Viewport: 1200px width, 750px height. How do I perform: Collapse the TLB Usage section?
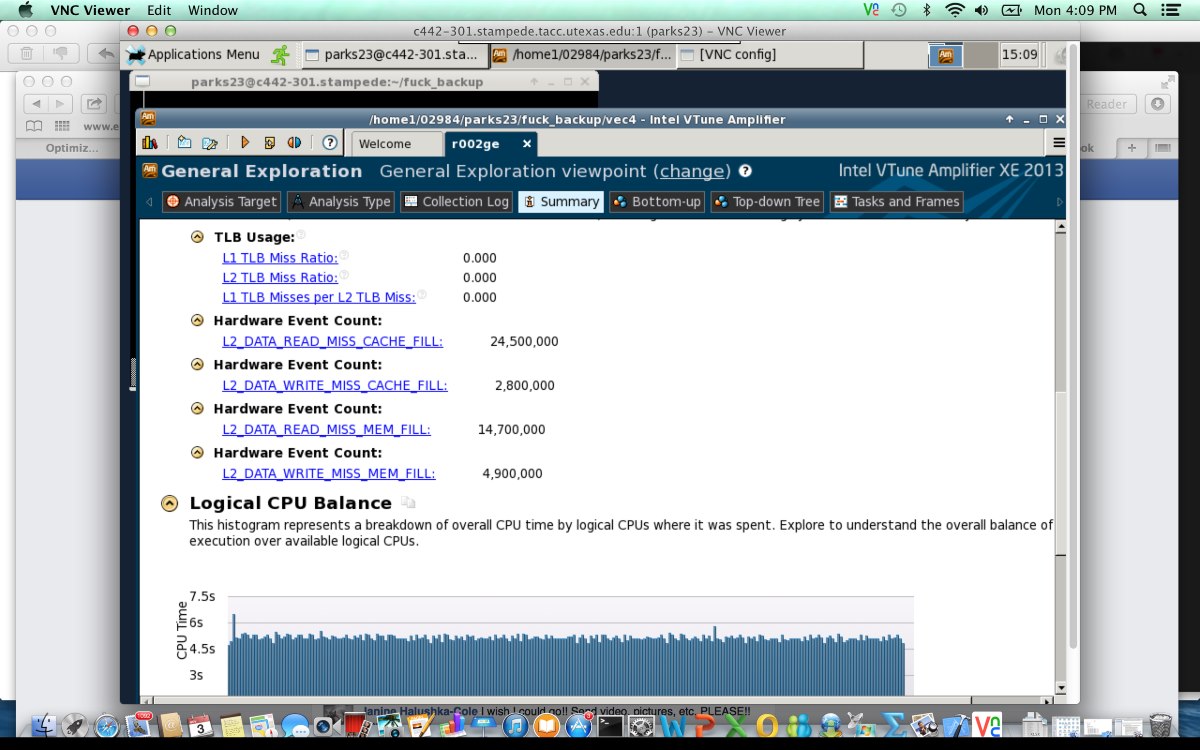197,237
